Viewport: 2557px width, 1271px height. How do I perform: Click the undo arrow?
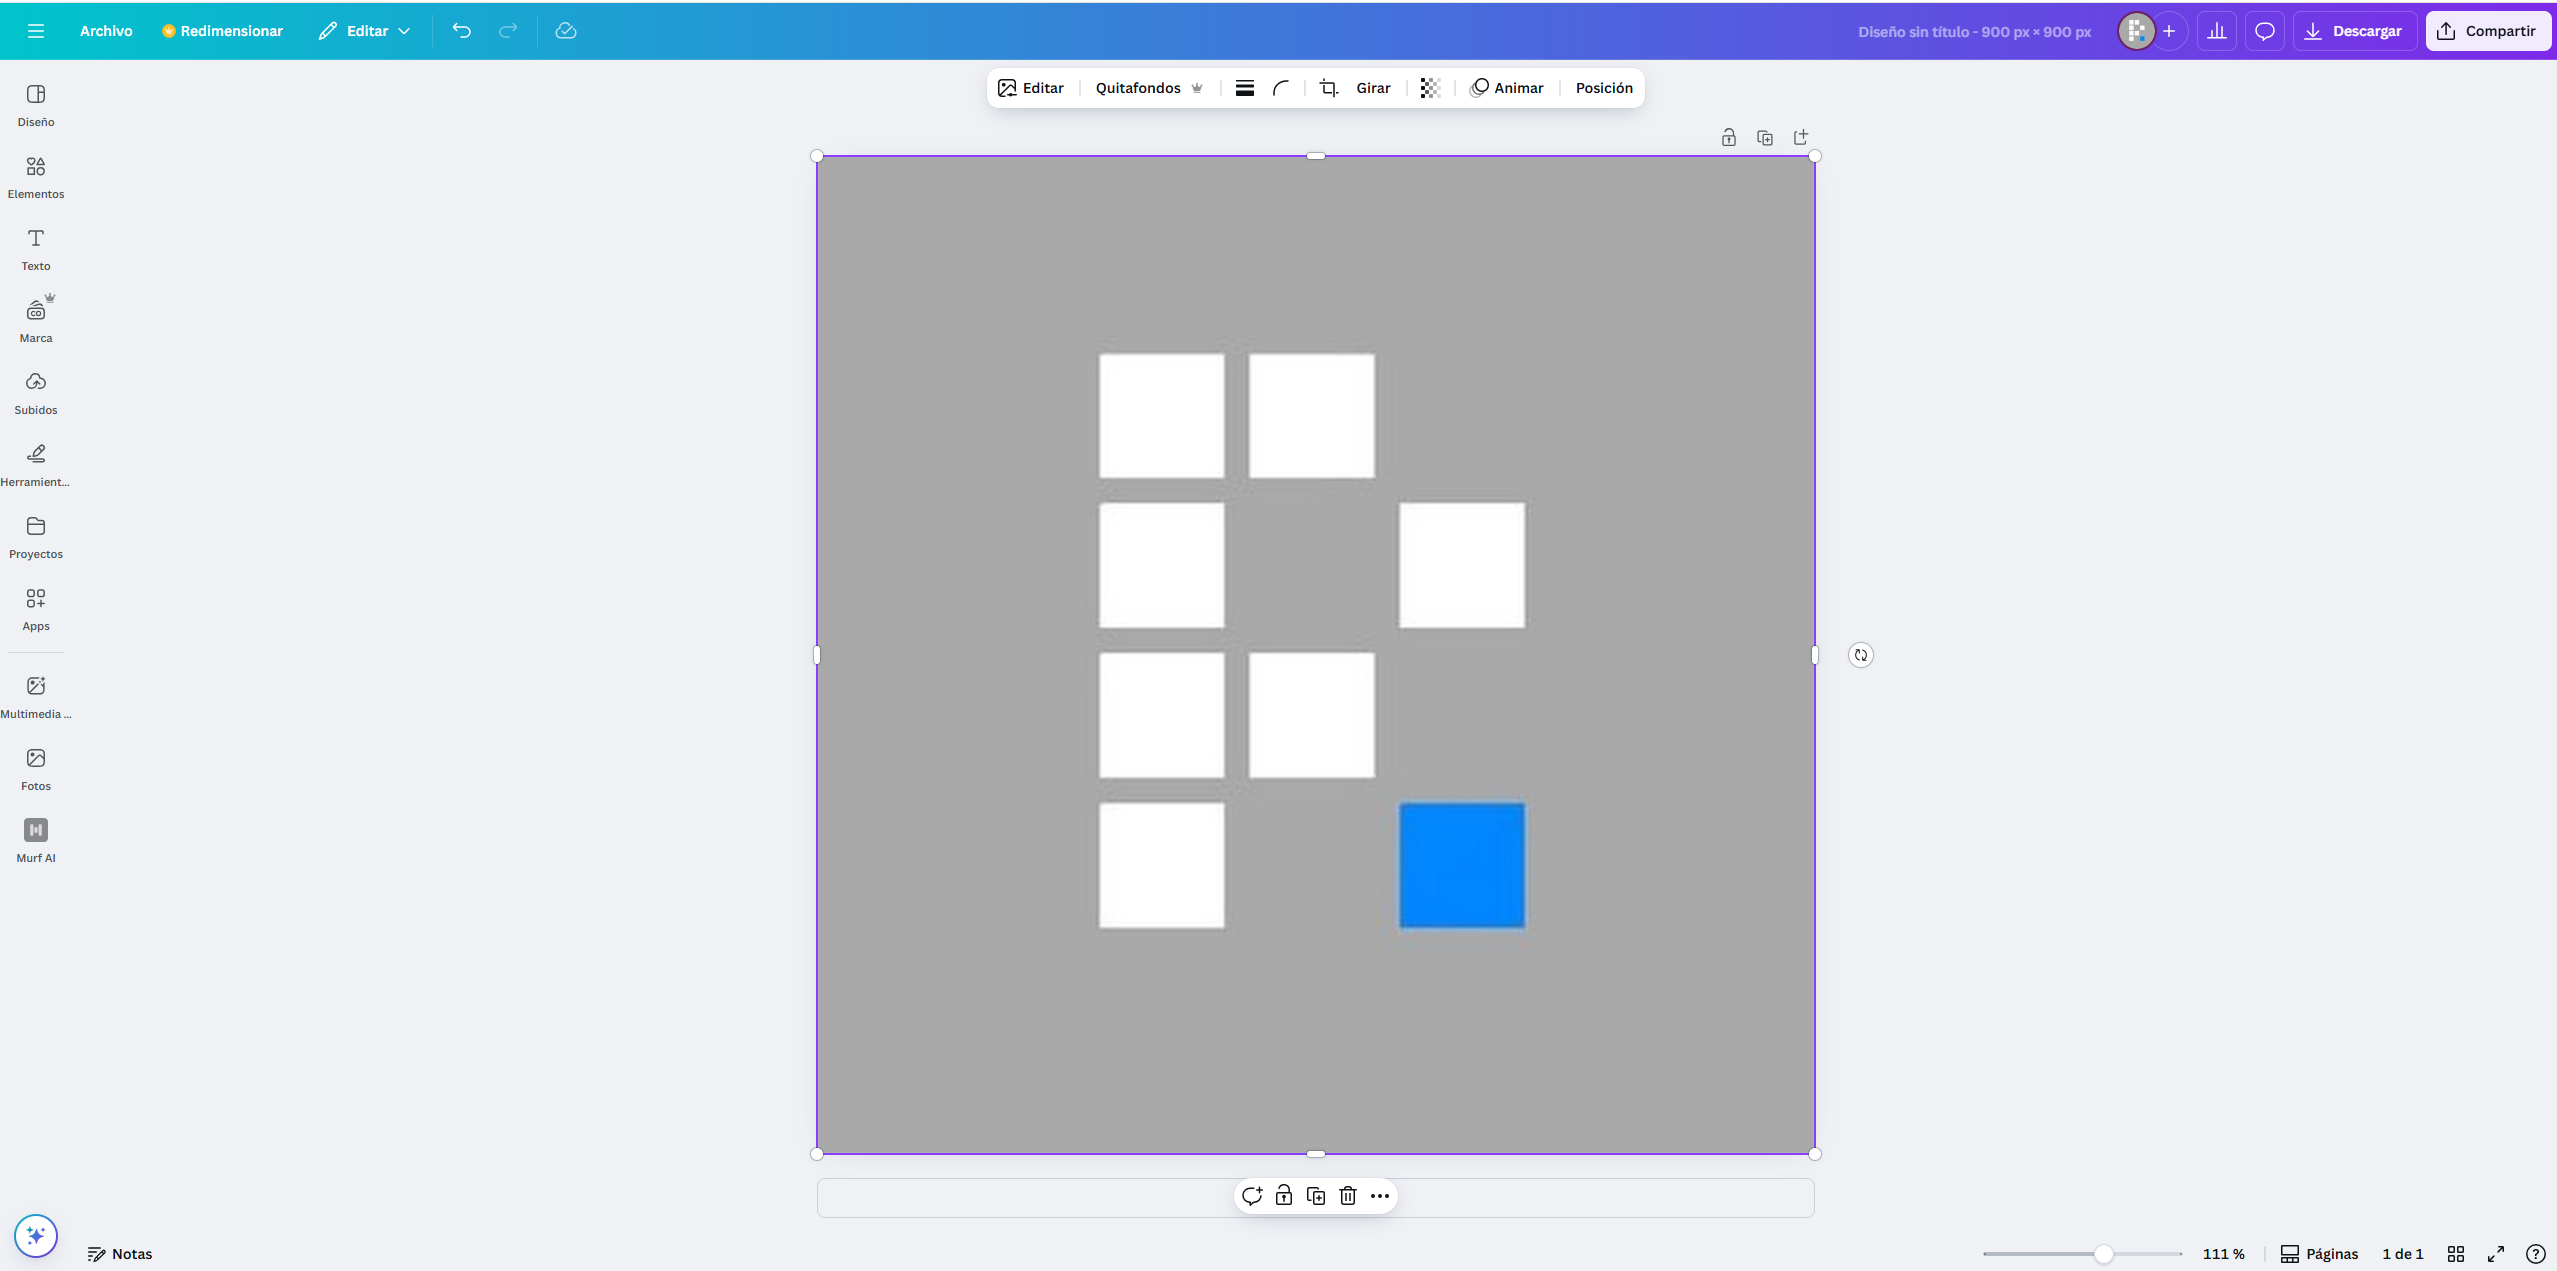461,31
